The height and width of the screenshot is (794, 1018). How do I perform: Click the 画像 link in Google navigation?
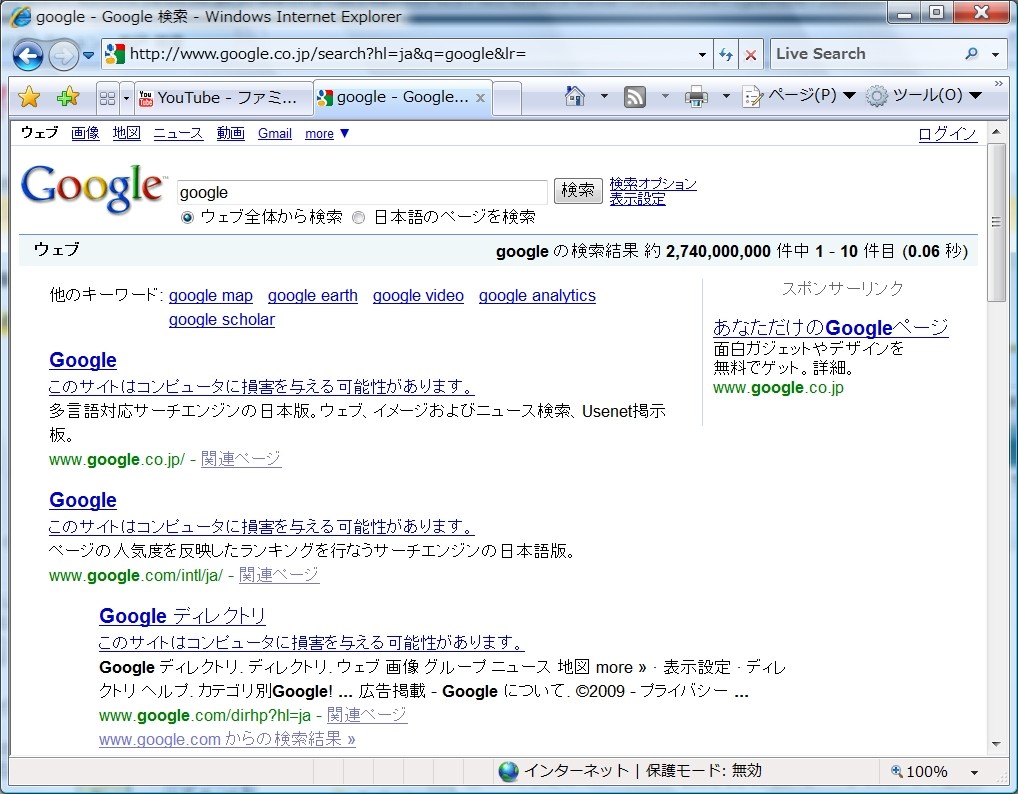[x=85, y=133]
